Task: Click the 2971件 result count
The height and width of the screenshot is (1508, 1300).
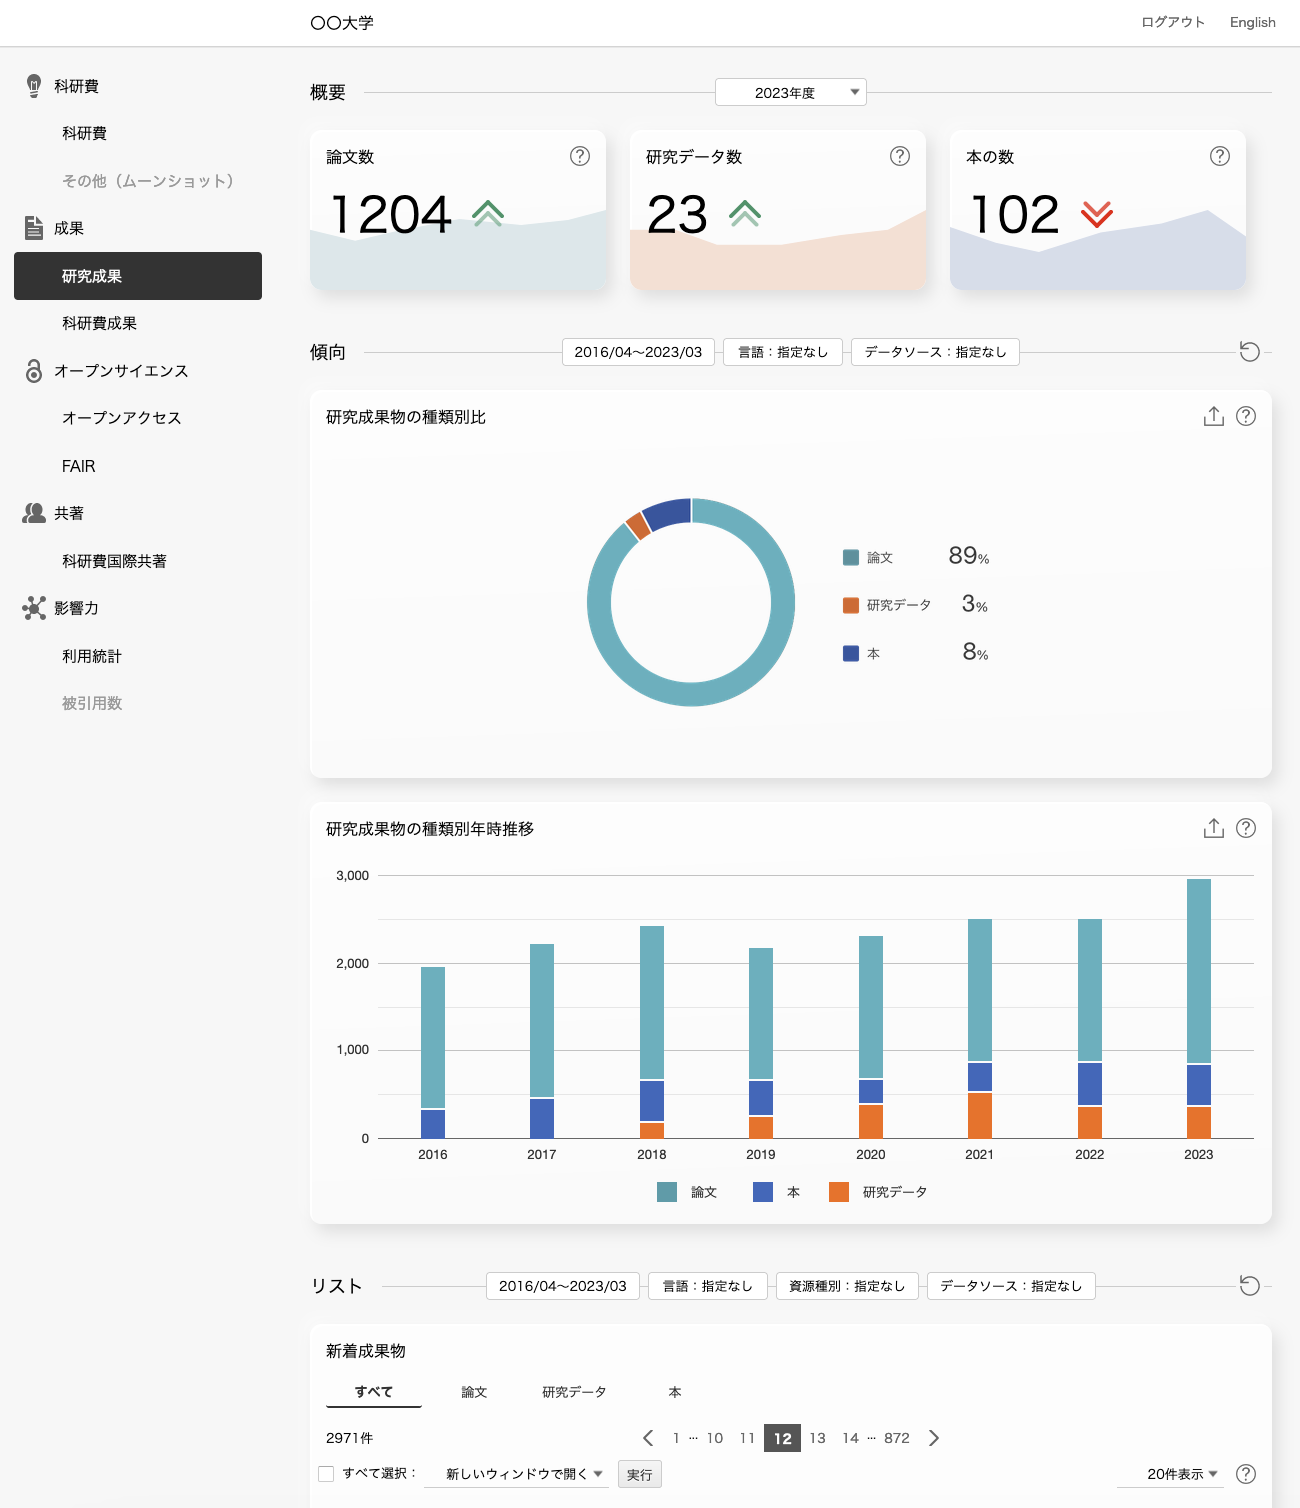Action: click(x=349, y=1438)
